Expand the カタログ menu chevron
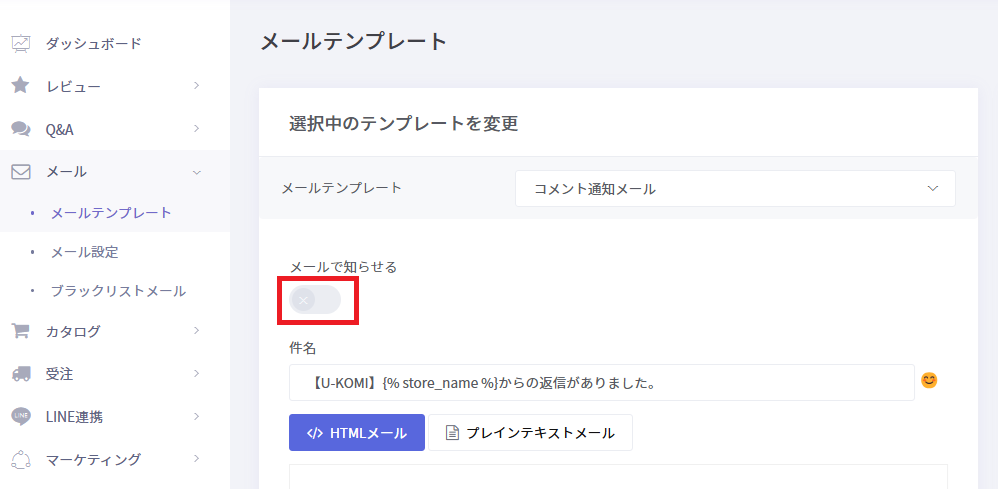The width and height of the screenshot is (998, 489). [x=197, y=331]
